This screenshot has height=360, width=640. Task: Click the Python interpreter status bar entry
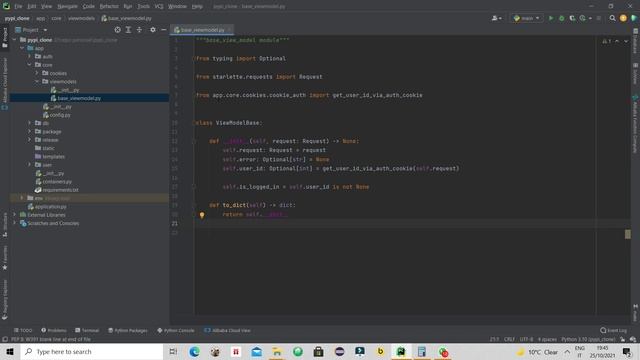pos(588,339)
